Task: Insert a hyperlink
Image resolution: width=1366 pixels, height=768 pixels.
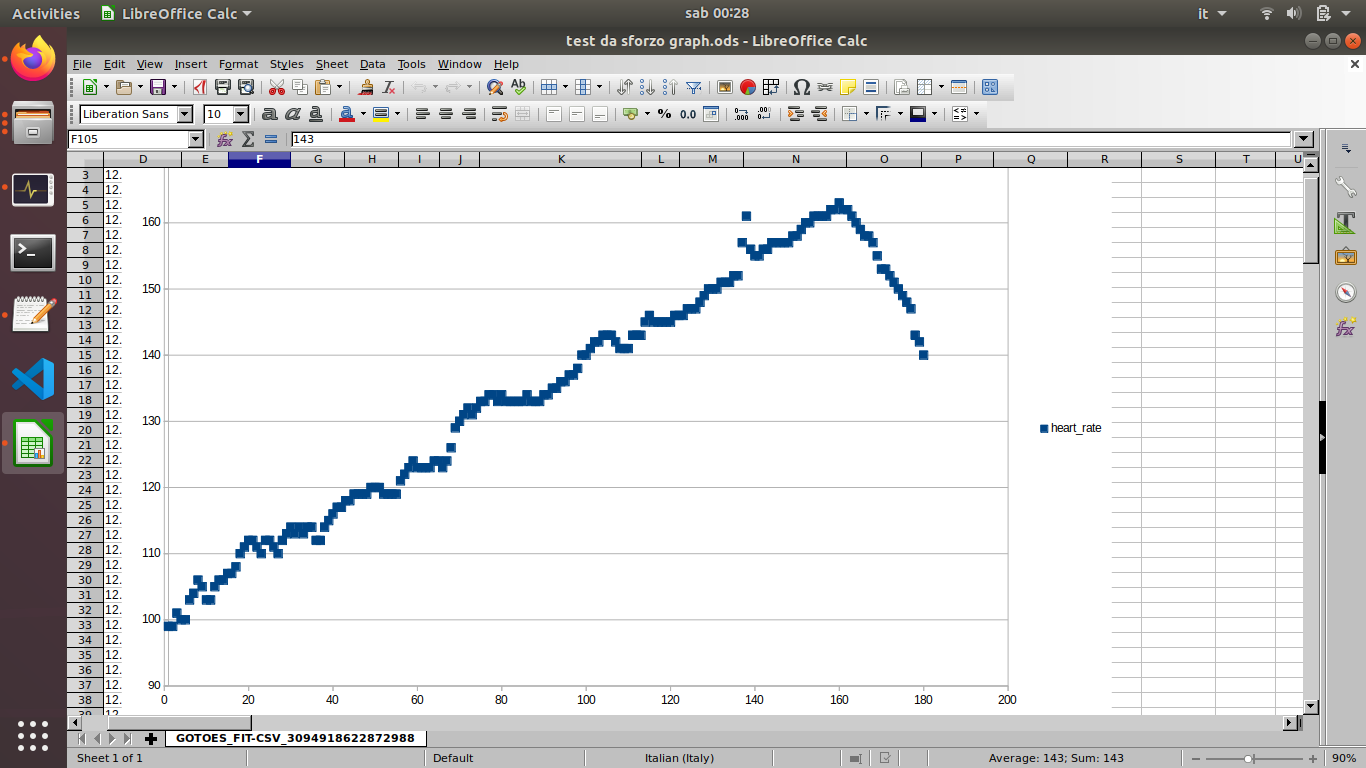Action: coord(825,87)
